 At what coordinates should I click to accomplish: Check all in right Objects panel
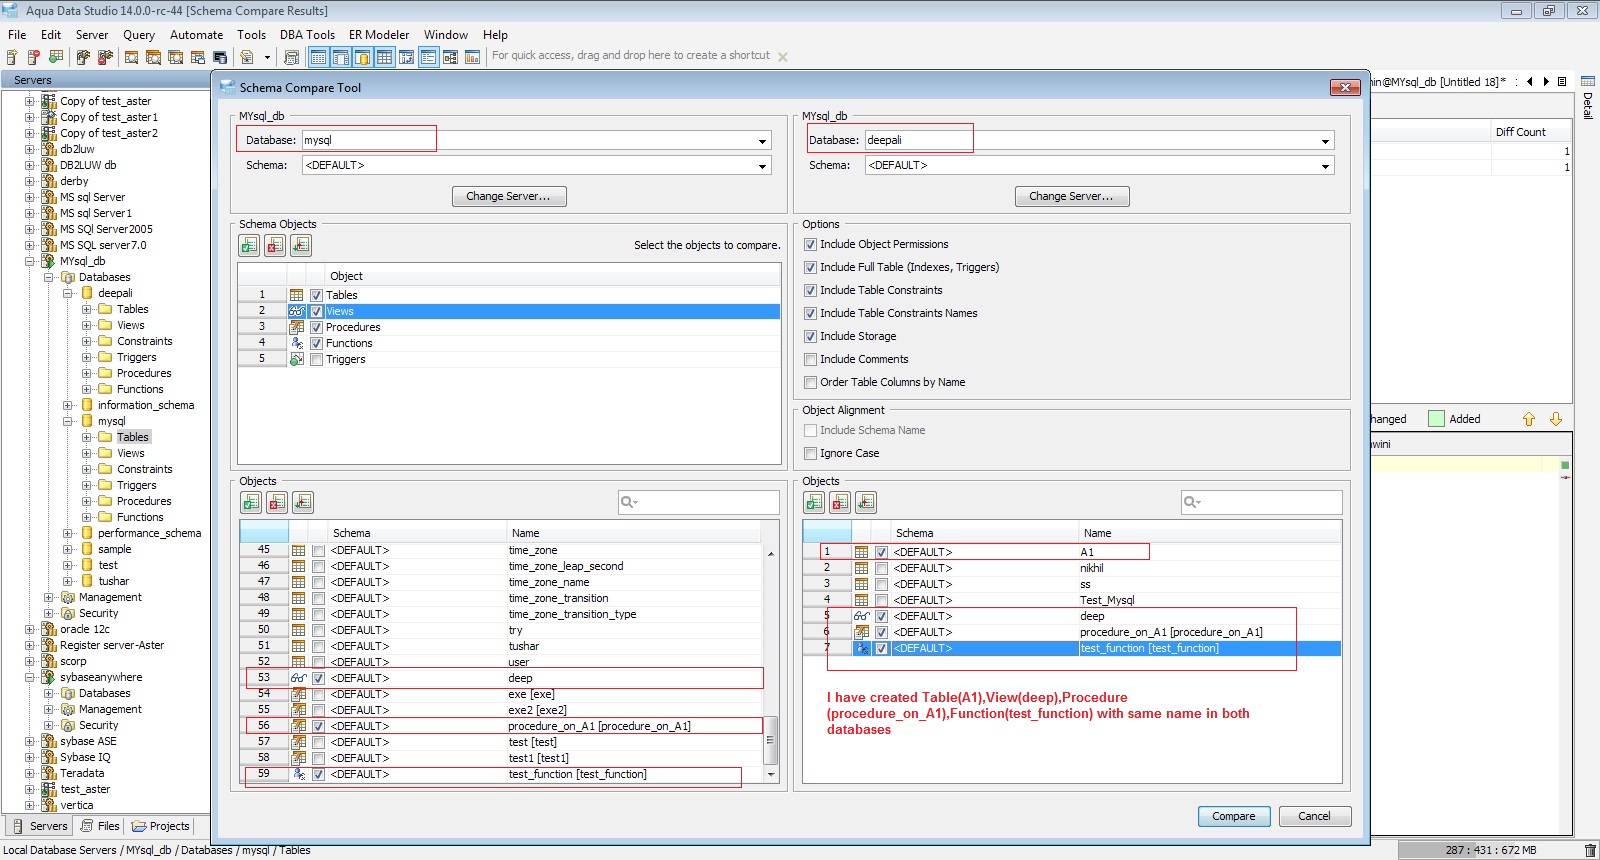[x=814, y=502]
